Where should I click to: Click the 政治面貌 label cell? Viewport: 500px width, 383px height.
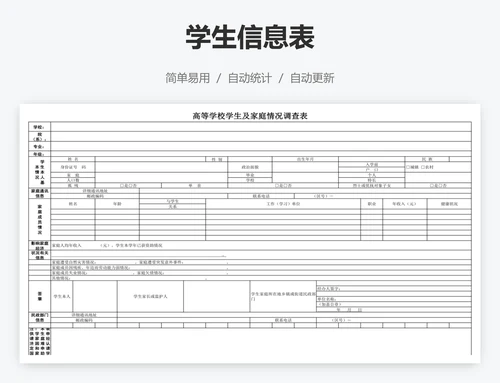pyautogui.click(x=250, y=167)
